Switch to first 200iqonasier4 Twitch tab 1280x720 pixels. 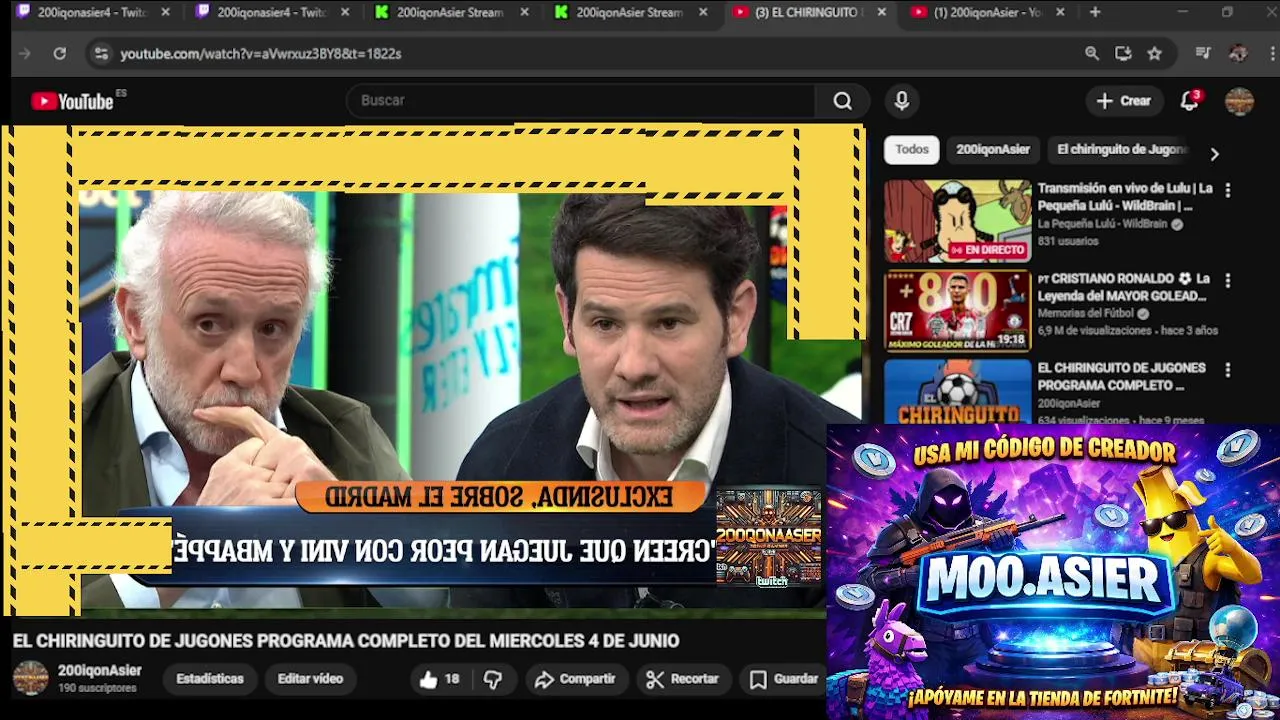[92, 12]
